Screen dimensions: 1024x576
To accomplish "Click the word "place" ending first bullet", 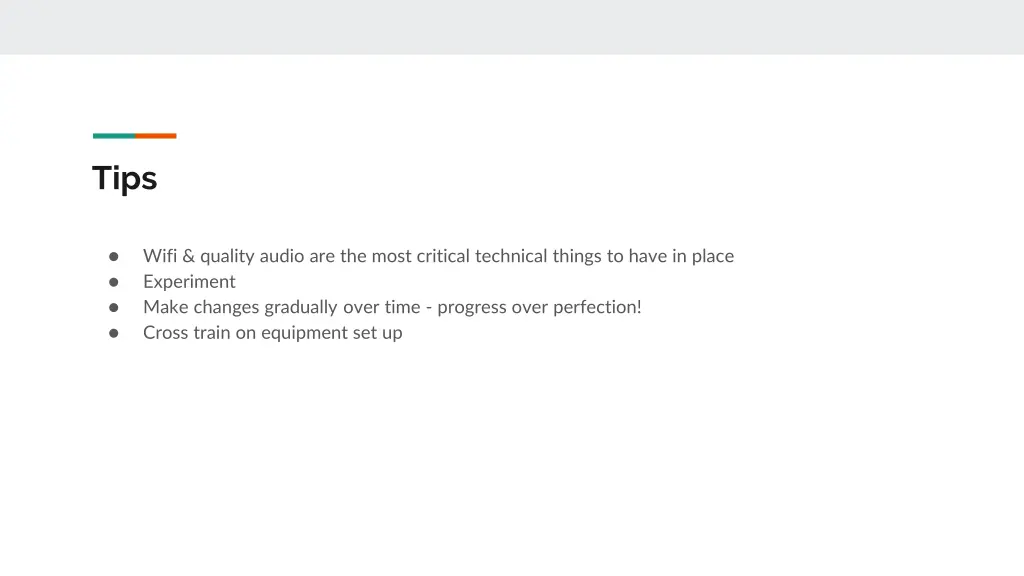I will pyautogui.click(x=712, y=257).
